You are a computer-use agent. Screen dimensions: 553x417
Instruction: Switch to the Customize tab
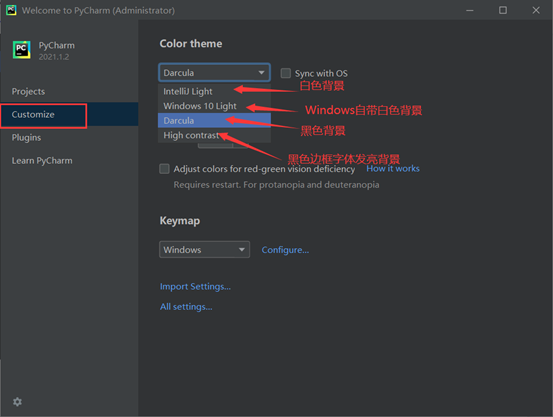click(69, 114)
